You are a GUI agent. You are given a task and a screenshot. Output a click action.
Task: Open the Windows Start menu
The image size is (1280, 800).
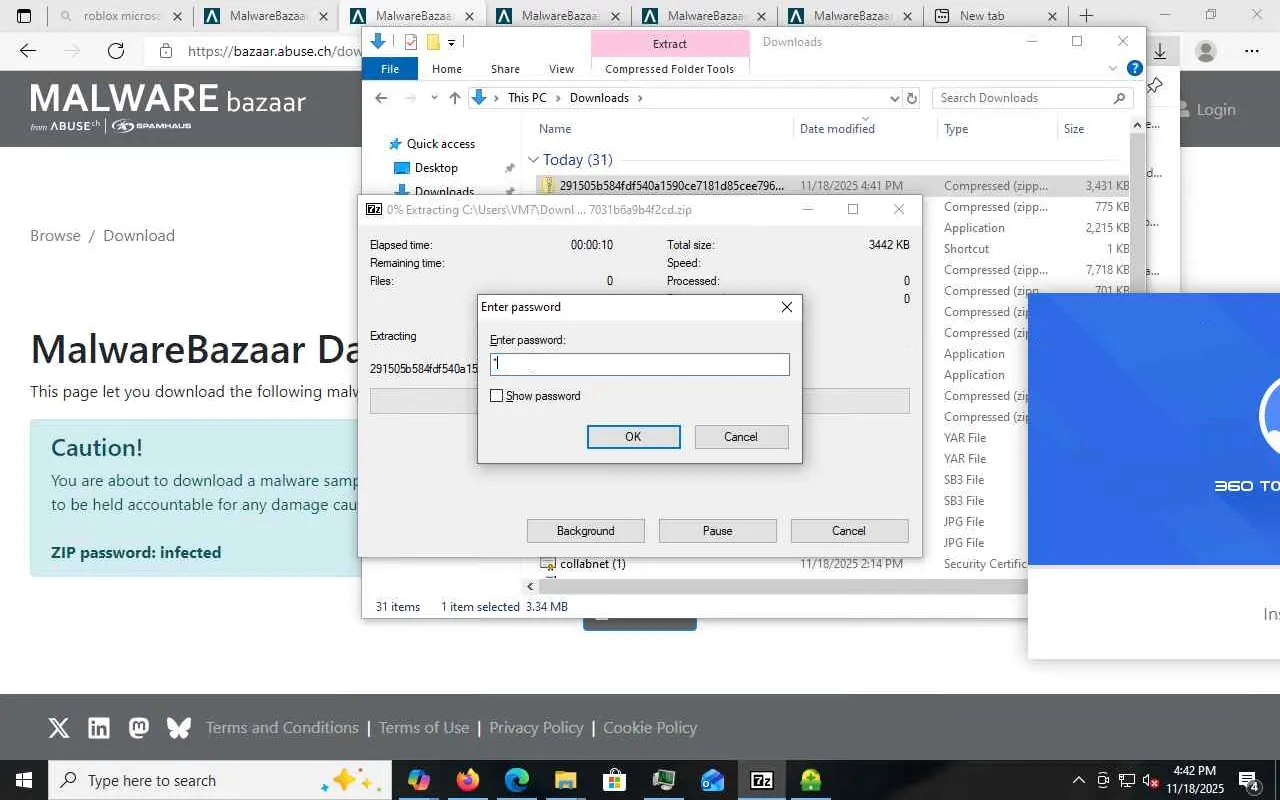click(24, 780)
